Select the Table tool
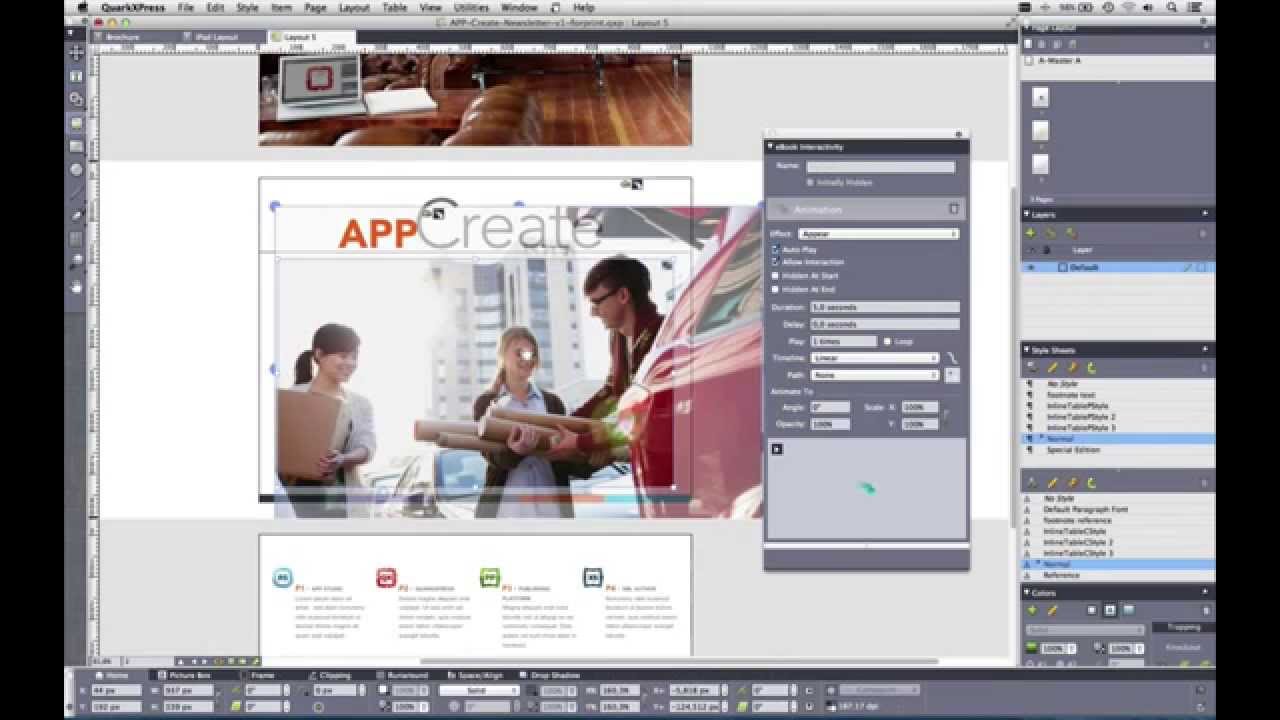This screenshot has width=1280, height=720. tap(76, 239)
